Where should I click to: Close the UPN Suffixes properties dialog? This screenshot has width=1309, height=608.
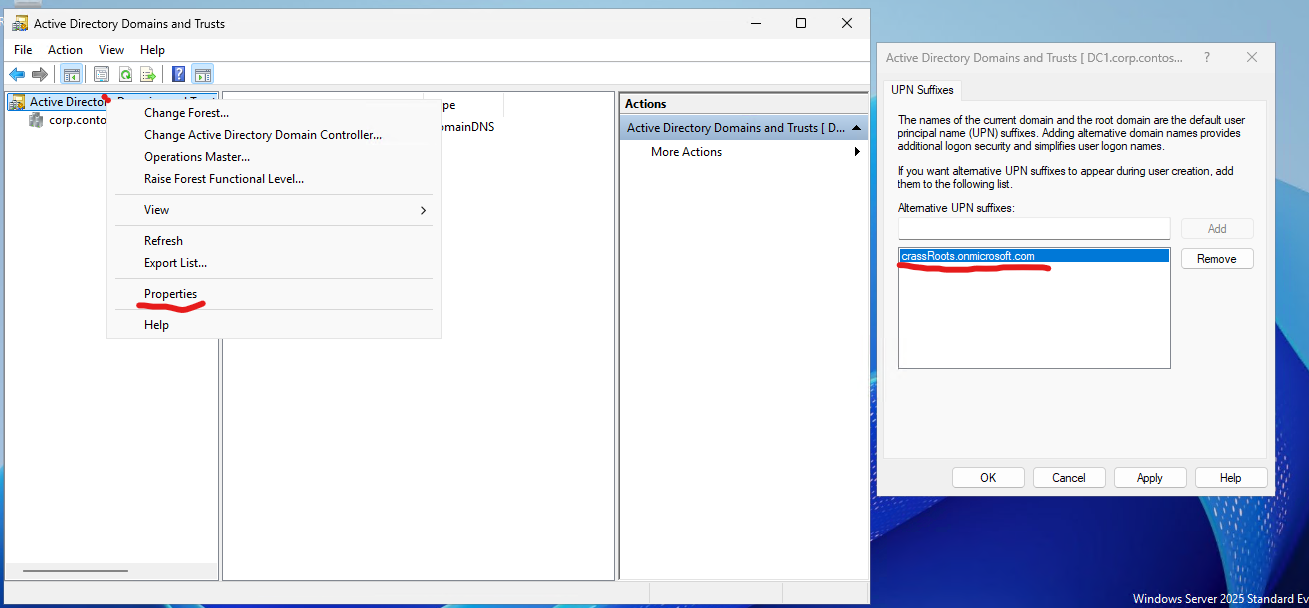[1252, 58]
